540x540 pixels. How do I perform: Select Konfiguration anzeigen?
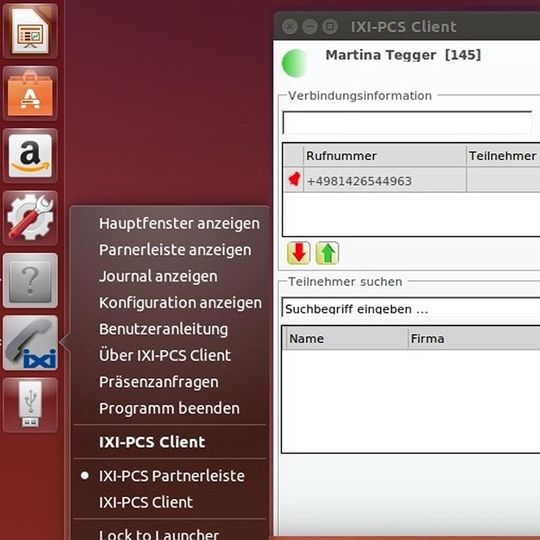pyautogui.click(x=180, y=303)
